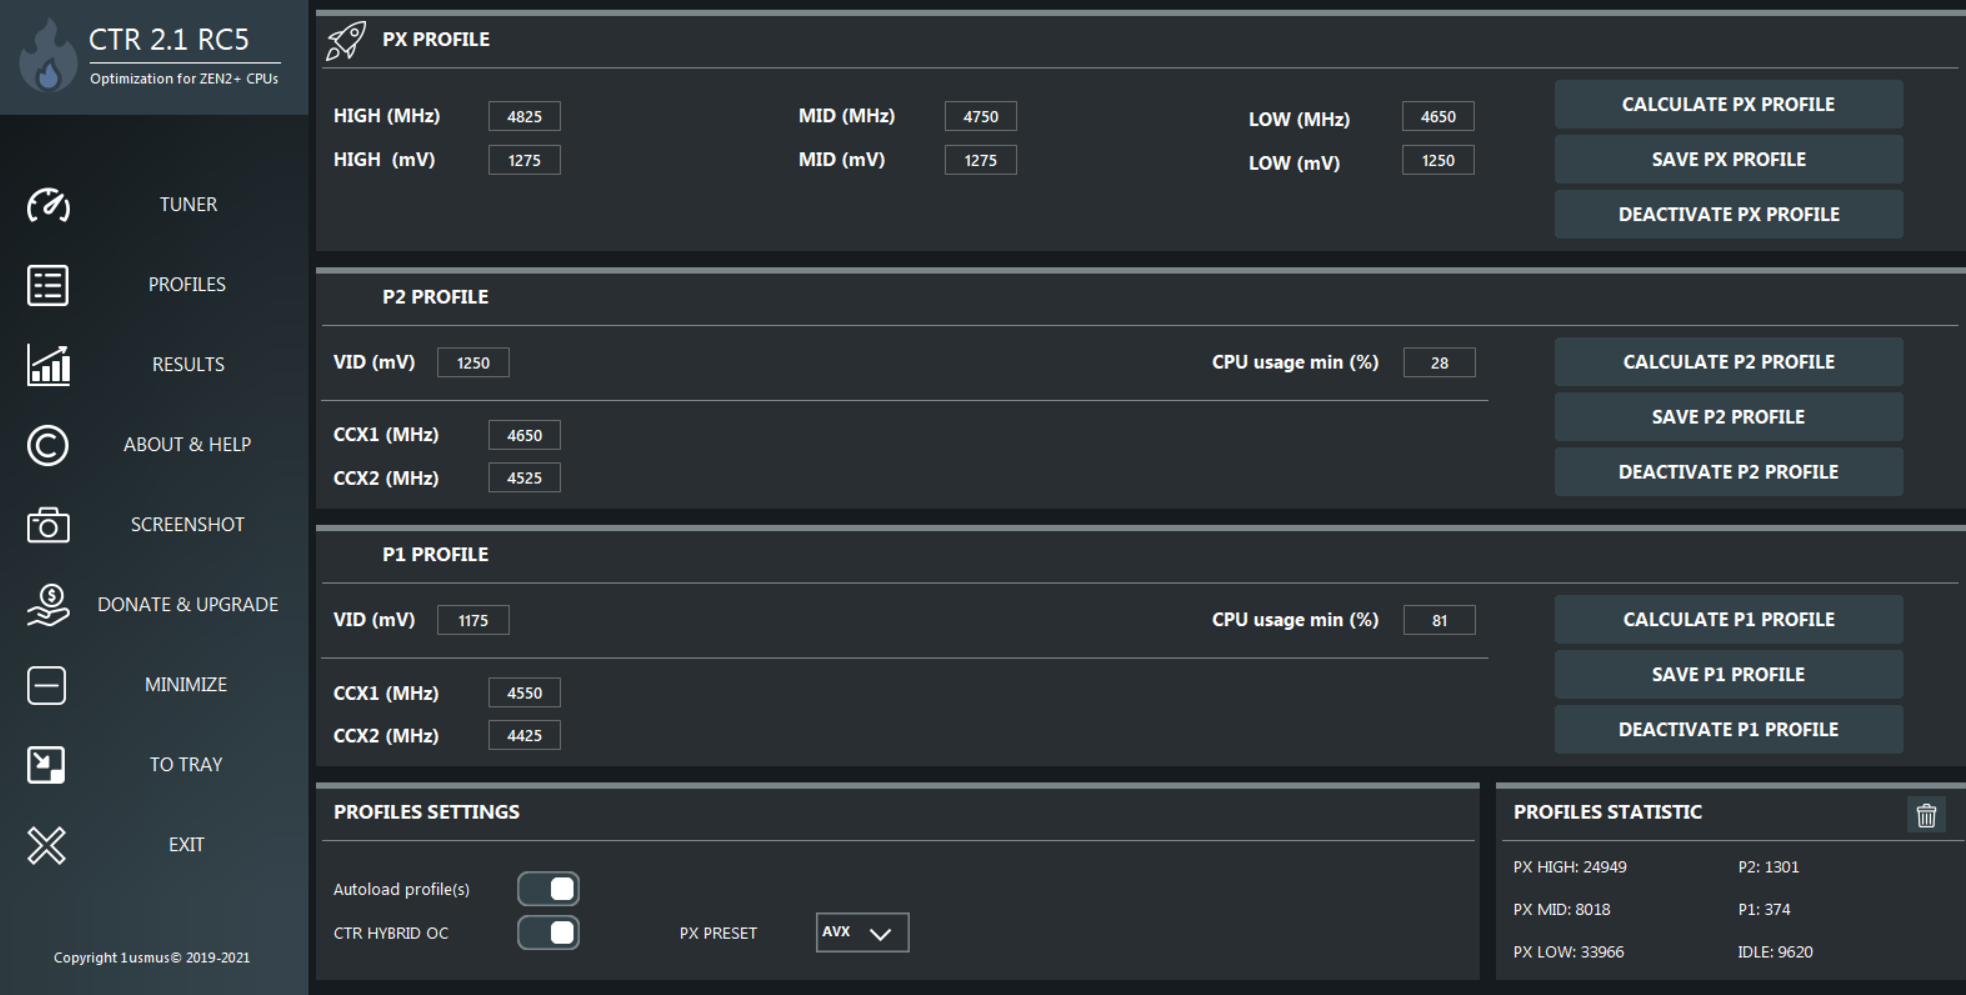1966x995 pixels.
Task: Select the P1: 374 statistic
Action: (1764, 909)
